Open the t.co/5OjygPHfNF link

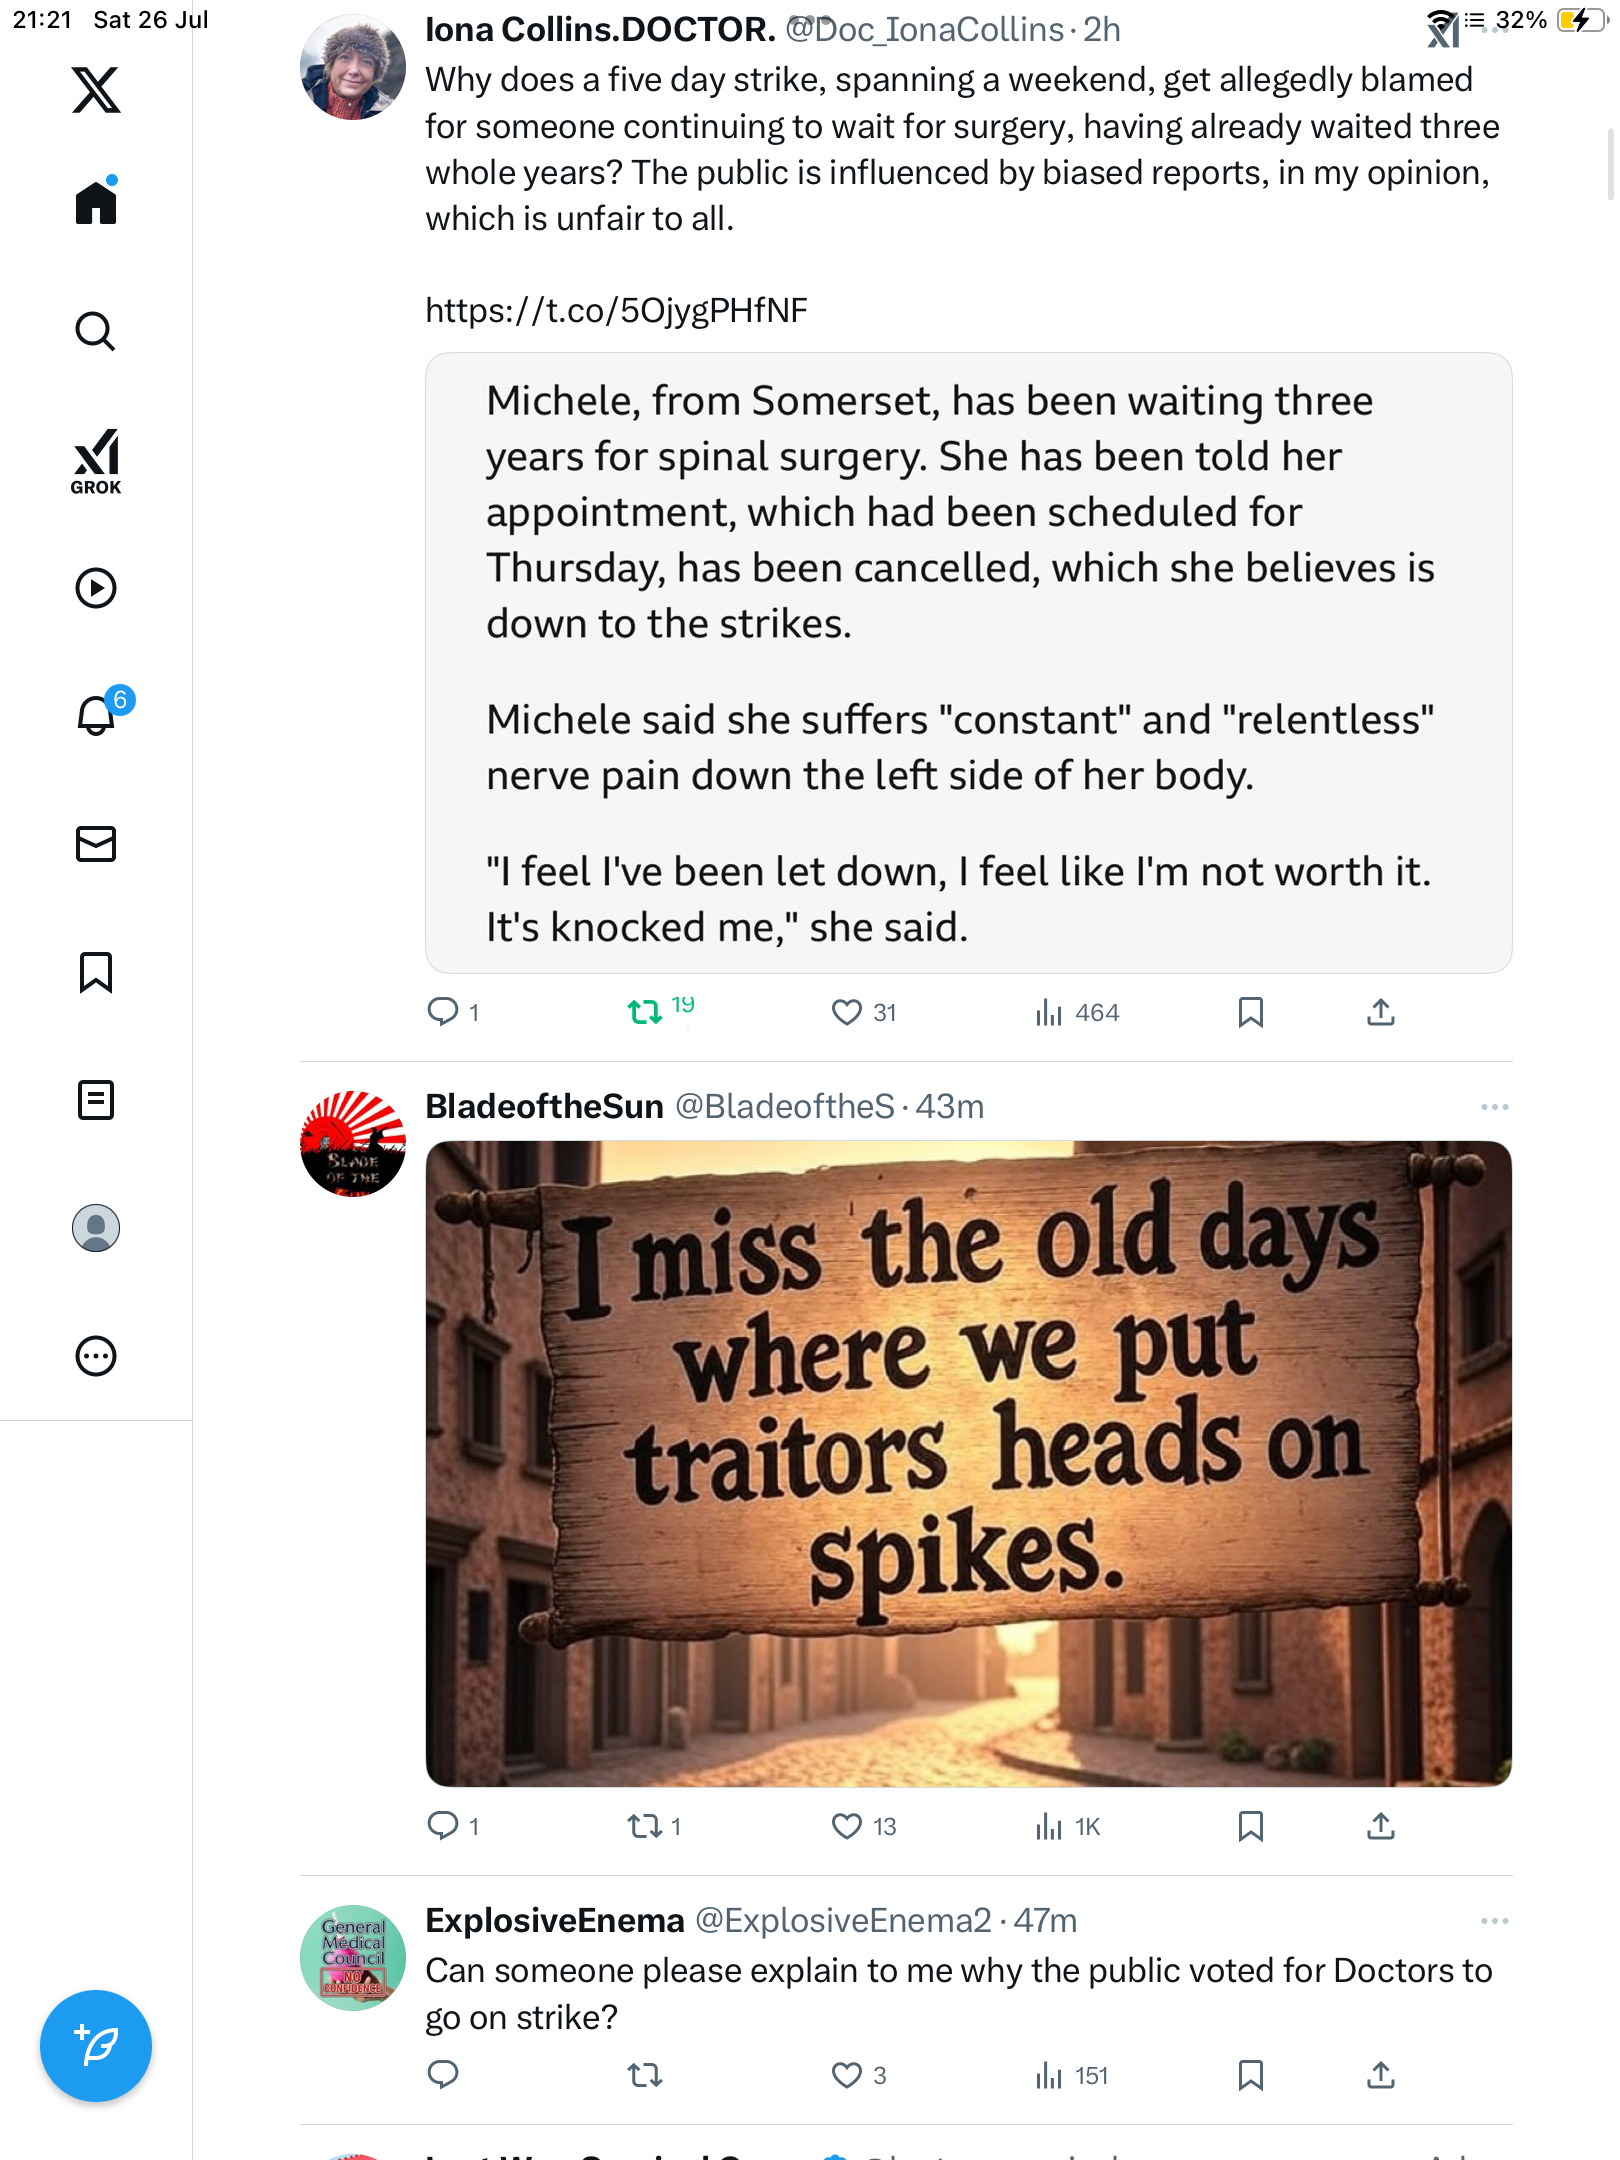pyautogui.click(x=616, y=311)
